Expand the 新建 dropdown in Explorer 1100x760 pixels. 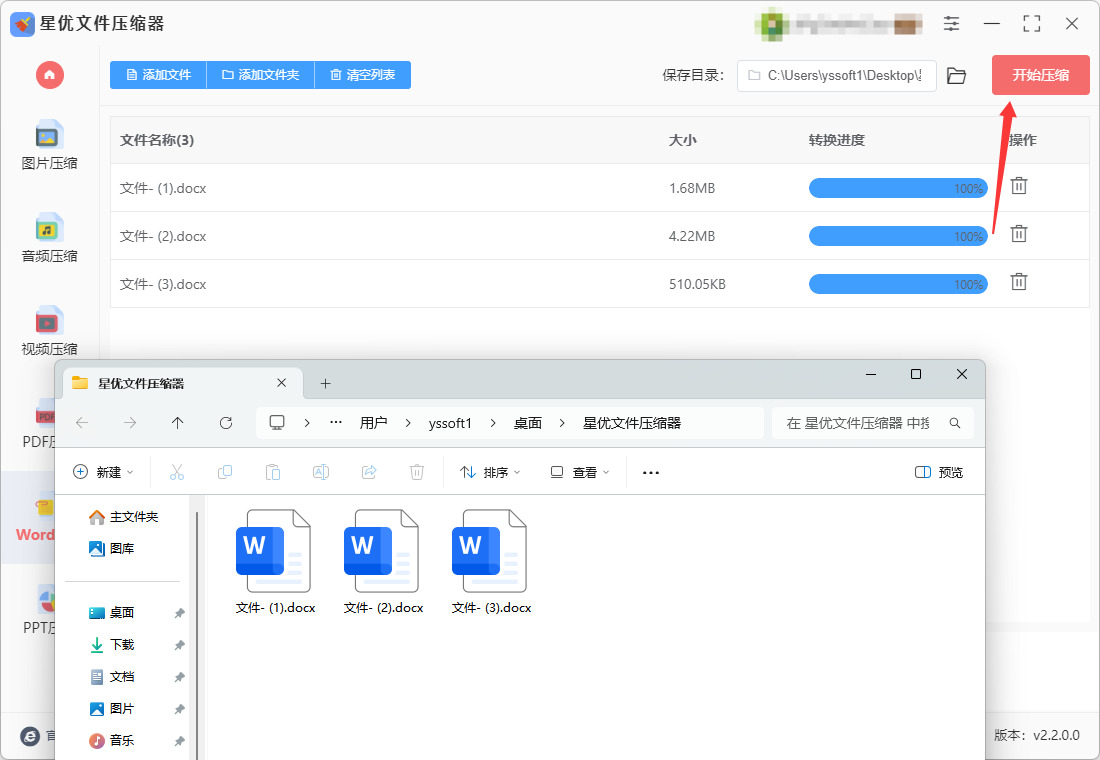[104, 472]
